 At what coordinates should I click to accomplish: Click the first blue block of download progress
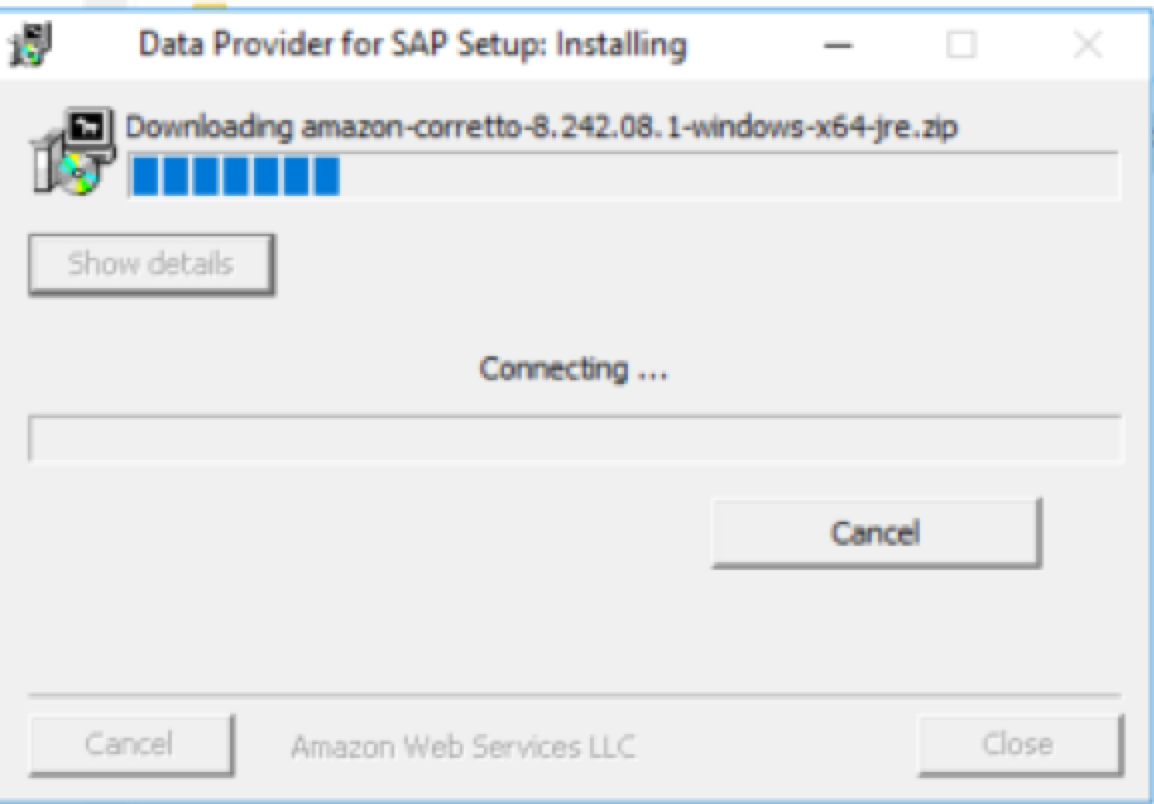pos(145,178)
